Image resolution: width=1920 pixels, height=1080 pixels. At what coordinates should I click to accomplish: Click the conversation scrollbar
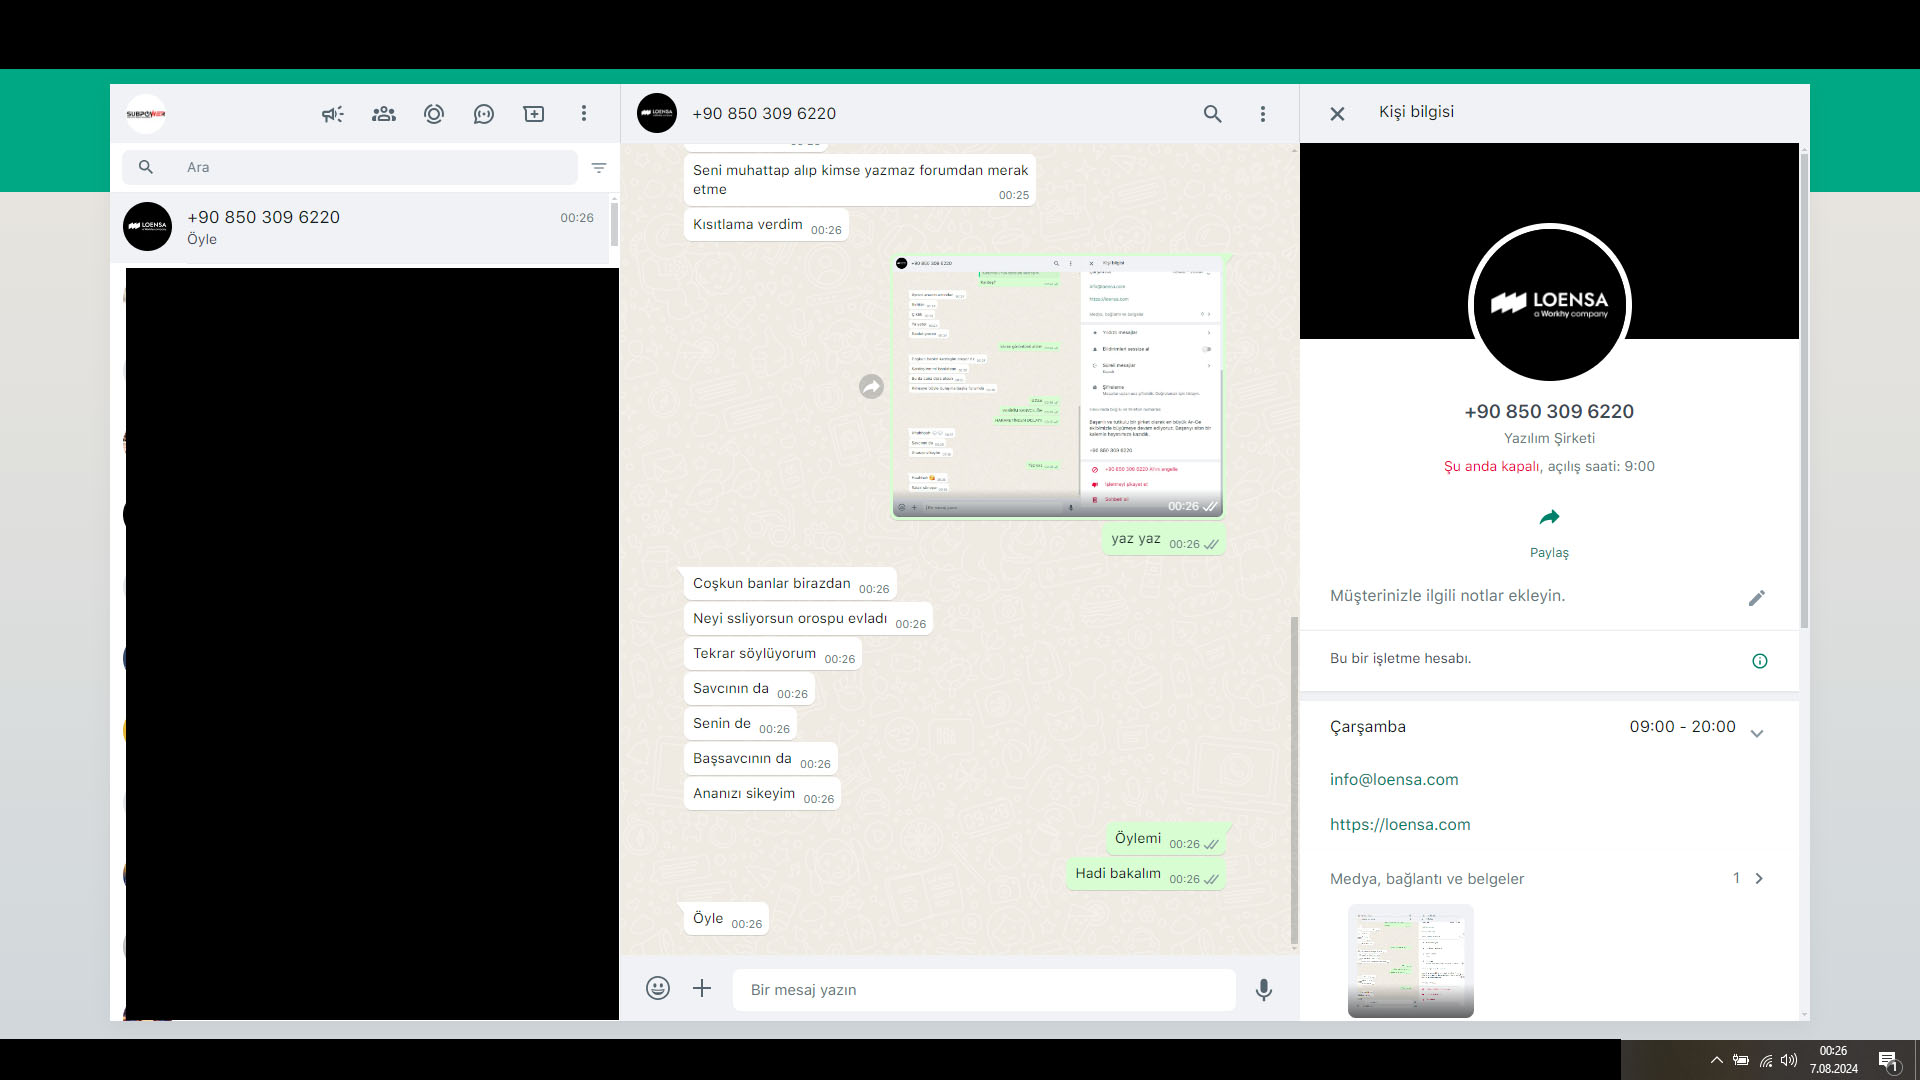point(1294,780)
